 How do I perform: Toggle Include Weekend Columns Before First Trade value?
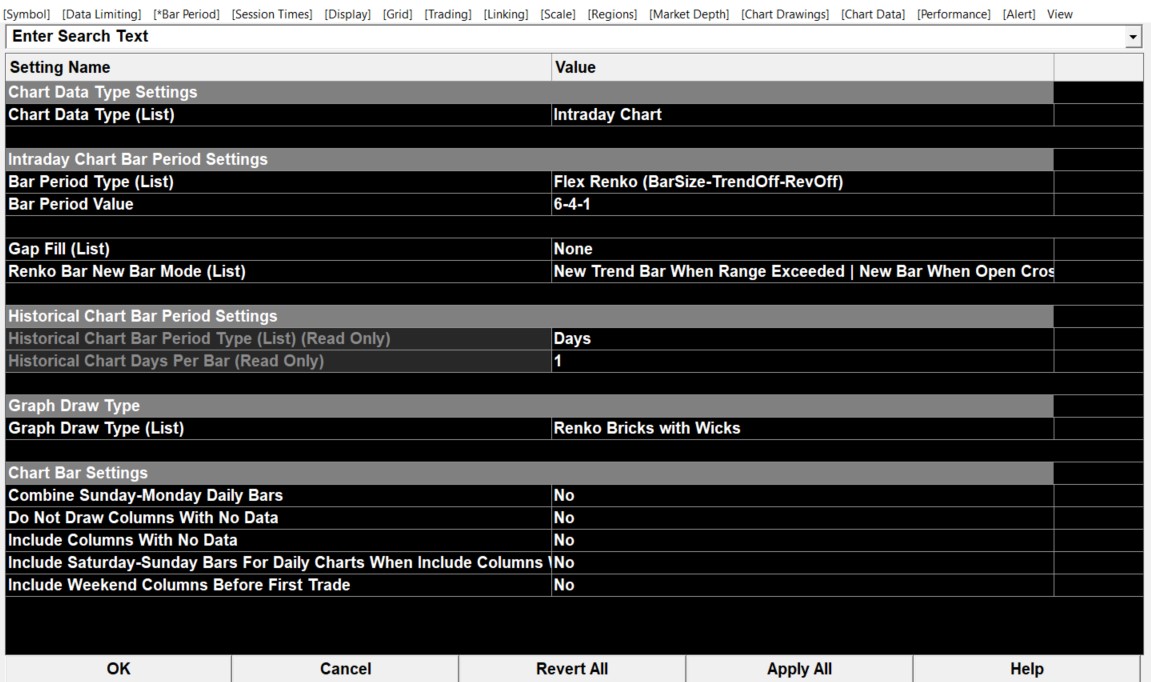coord(802,585)
